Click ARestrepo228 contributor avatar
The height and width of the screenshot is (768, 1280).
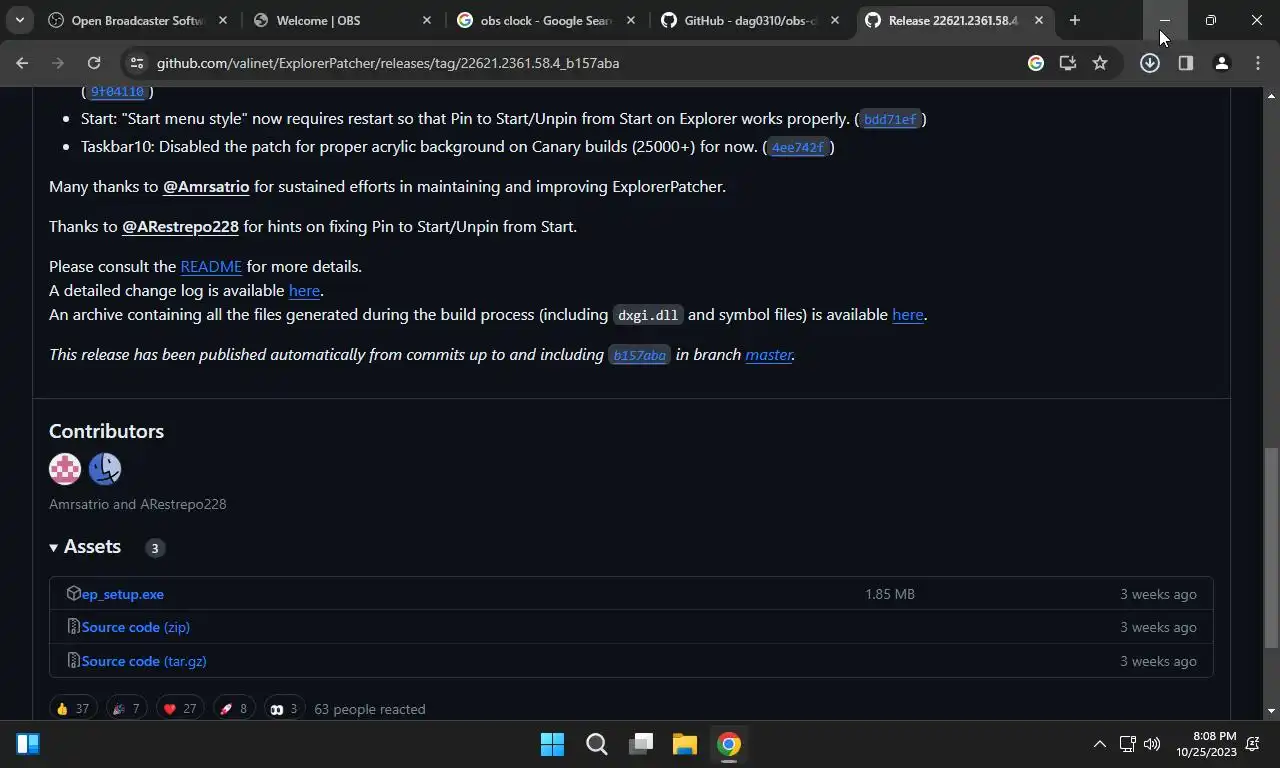[105, 468]
